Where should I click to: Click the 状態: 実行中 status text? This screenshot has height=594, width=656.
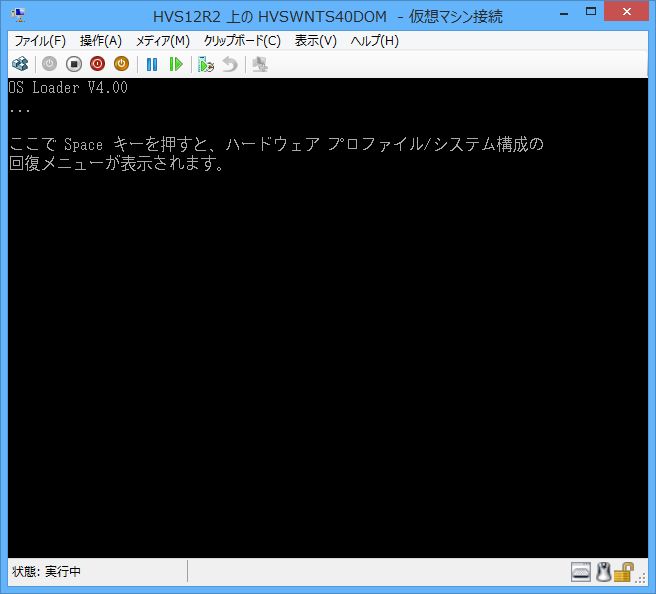click(x=46, y=571)
